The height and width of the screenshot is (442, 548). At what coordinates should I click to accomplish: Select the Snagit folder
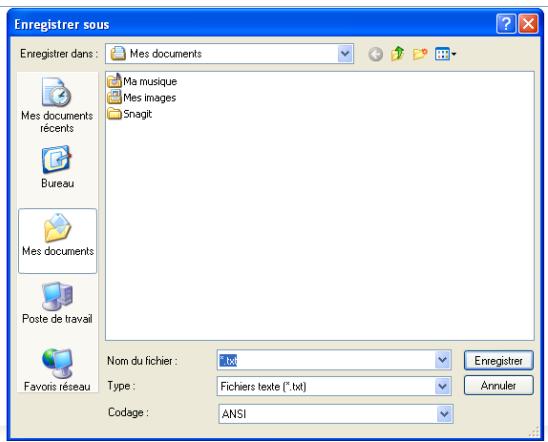pos(130,114)
